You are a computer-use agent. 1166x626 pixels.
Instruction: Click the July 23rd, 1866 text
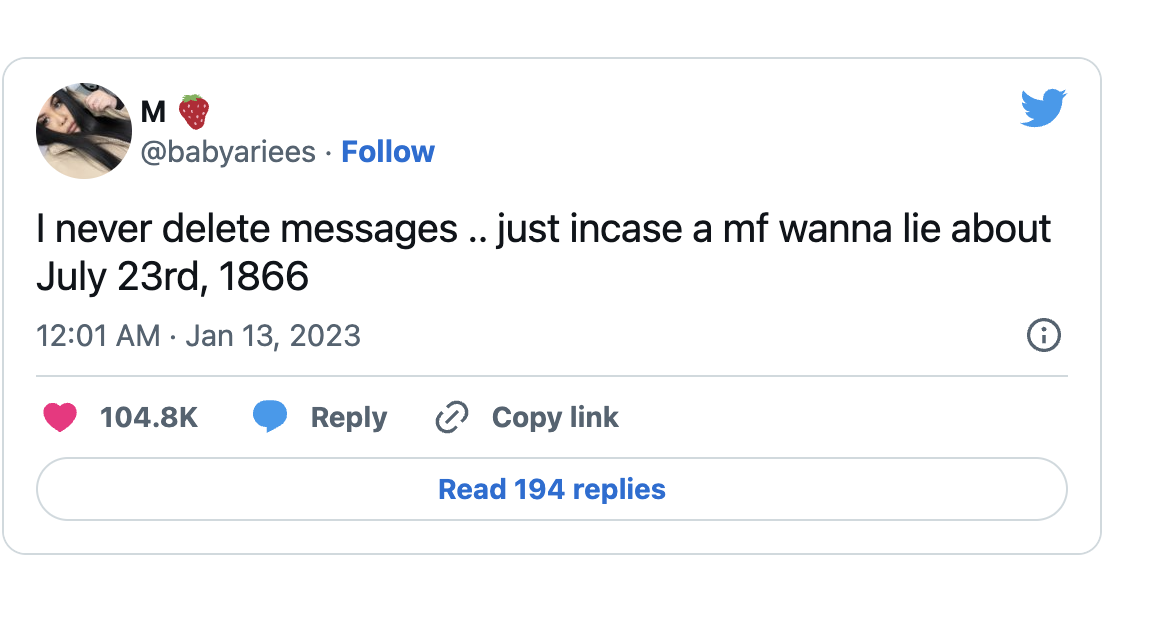pyautogui.click(x=172, y=277)
